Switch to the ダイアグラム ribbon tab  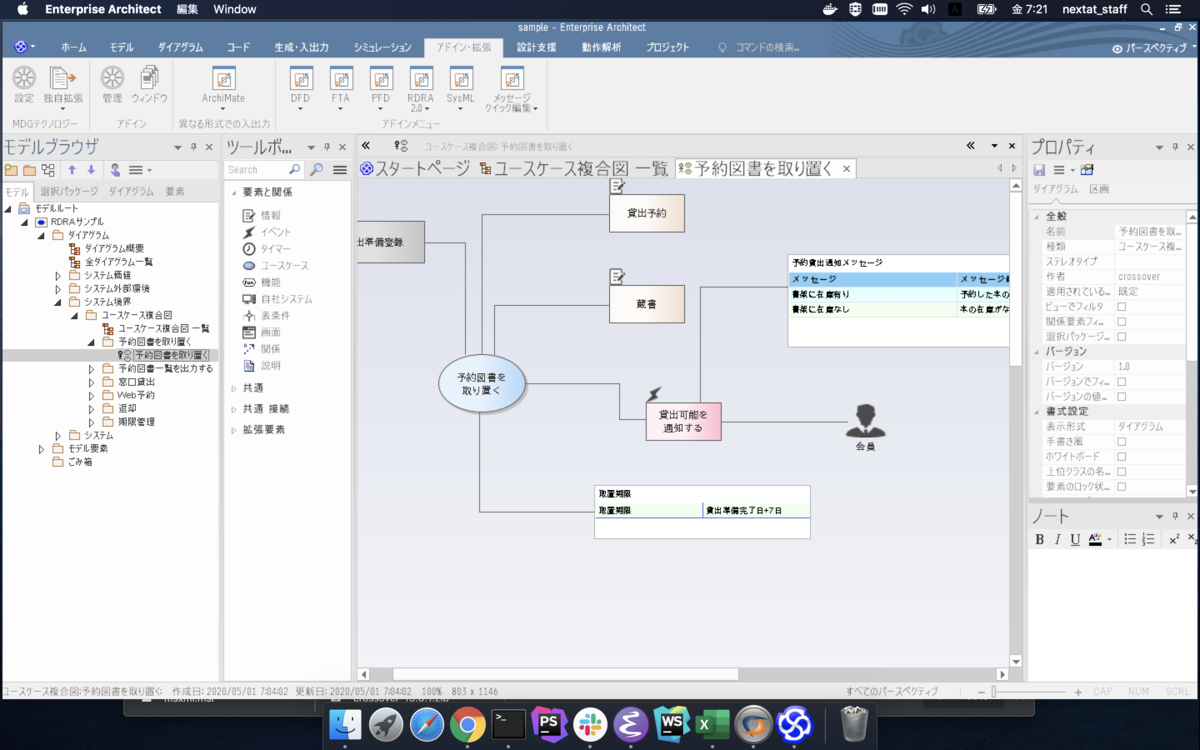tap(180, 47)
